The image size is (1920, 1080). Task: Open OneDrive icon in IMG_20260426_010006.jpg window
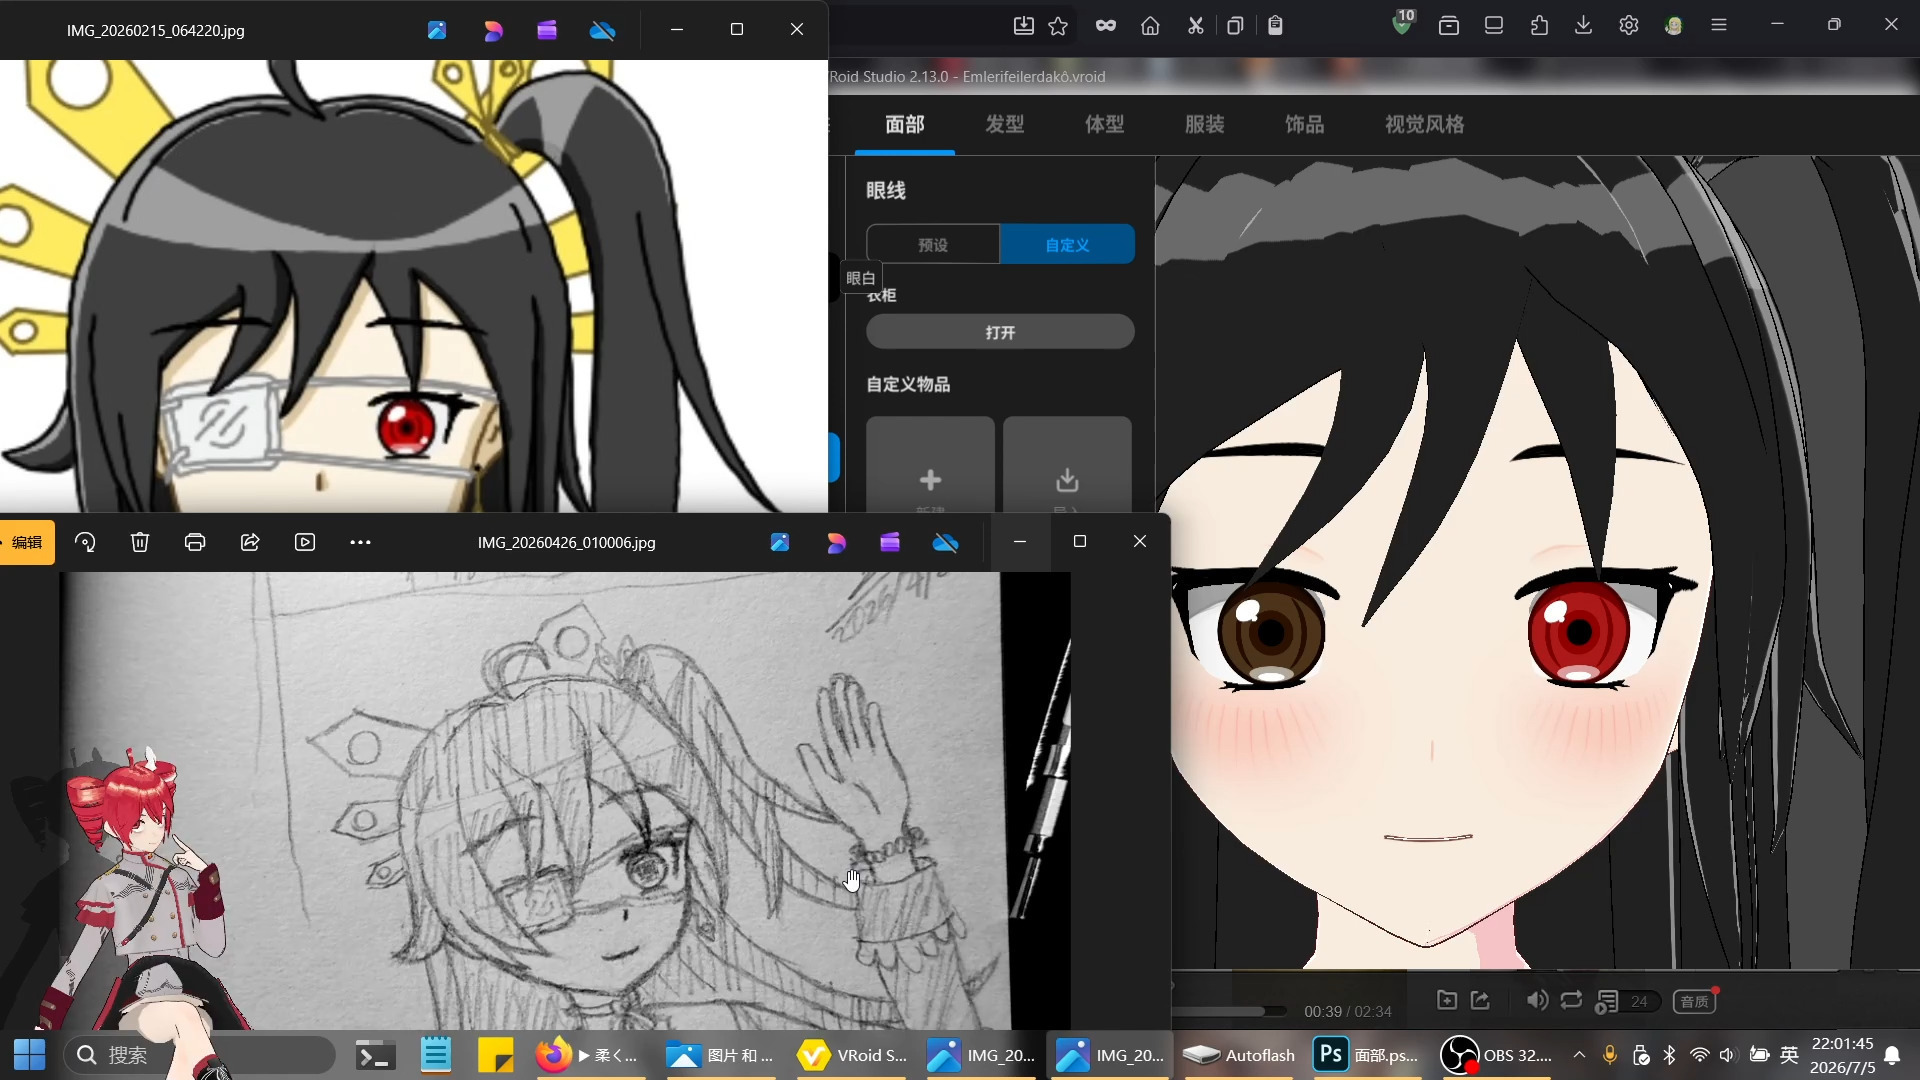(x=945, y=542)
